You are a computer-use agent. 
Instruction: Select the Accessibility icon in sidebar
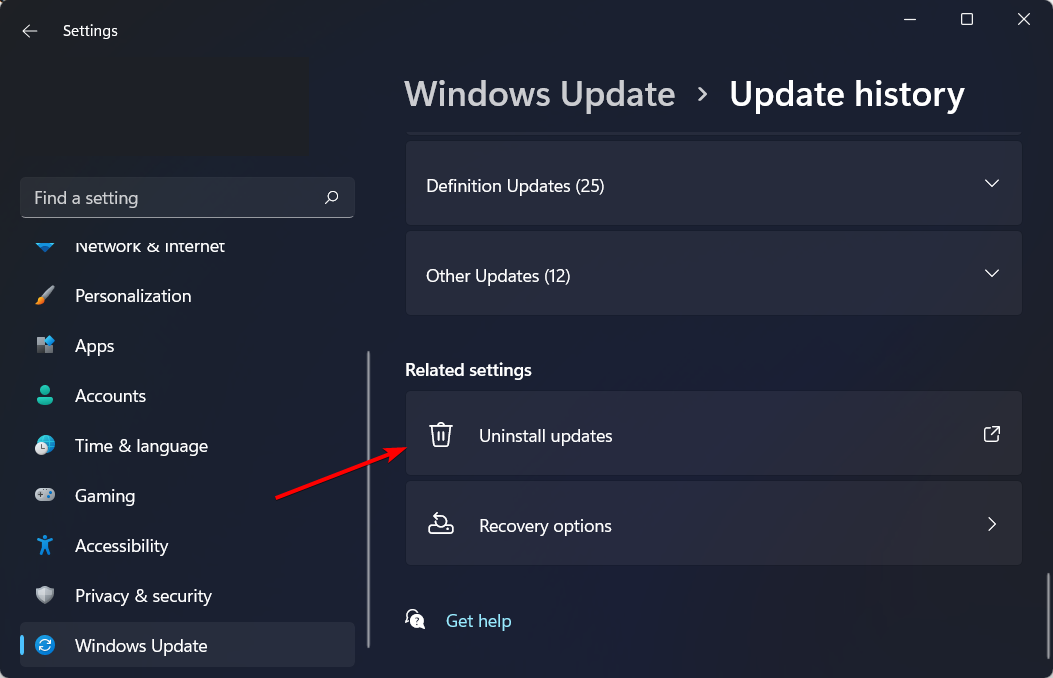[45, 545]
